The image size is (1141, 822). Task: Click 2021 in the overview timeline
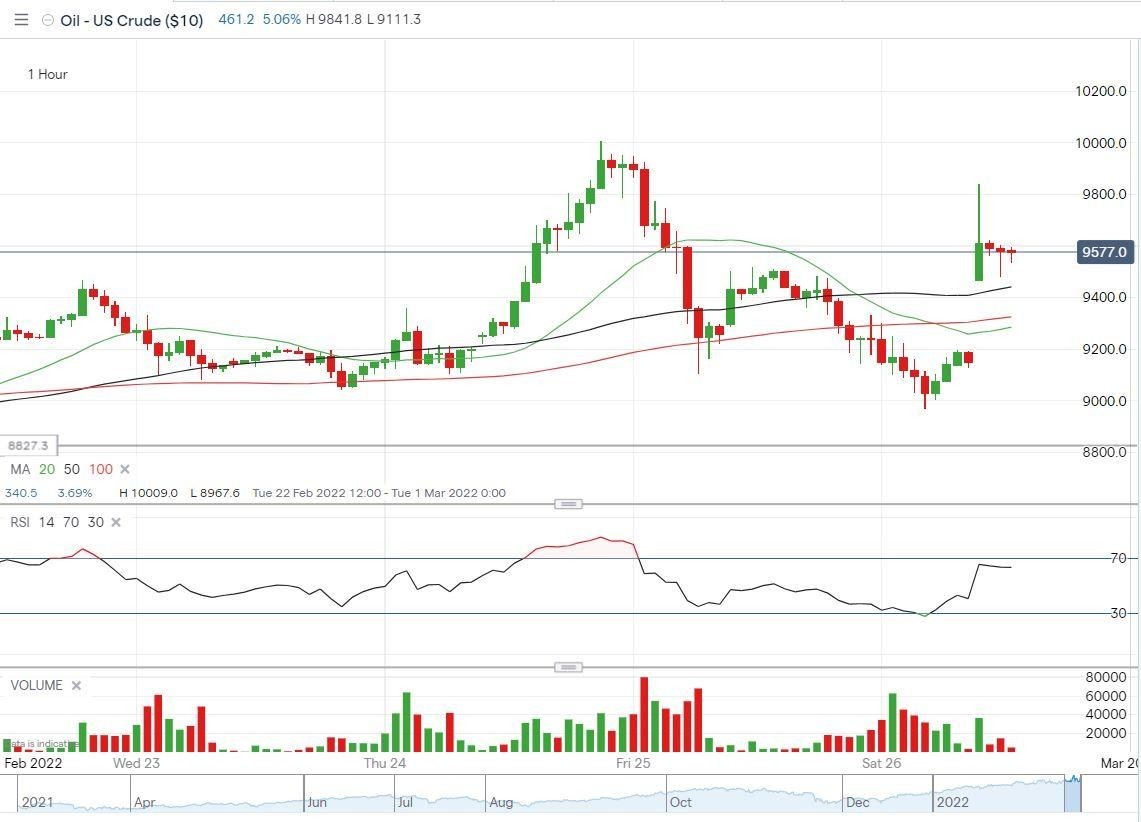tap(37, 802)
